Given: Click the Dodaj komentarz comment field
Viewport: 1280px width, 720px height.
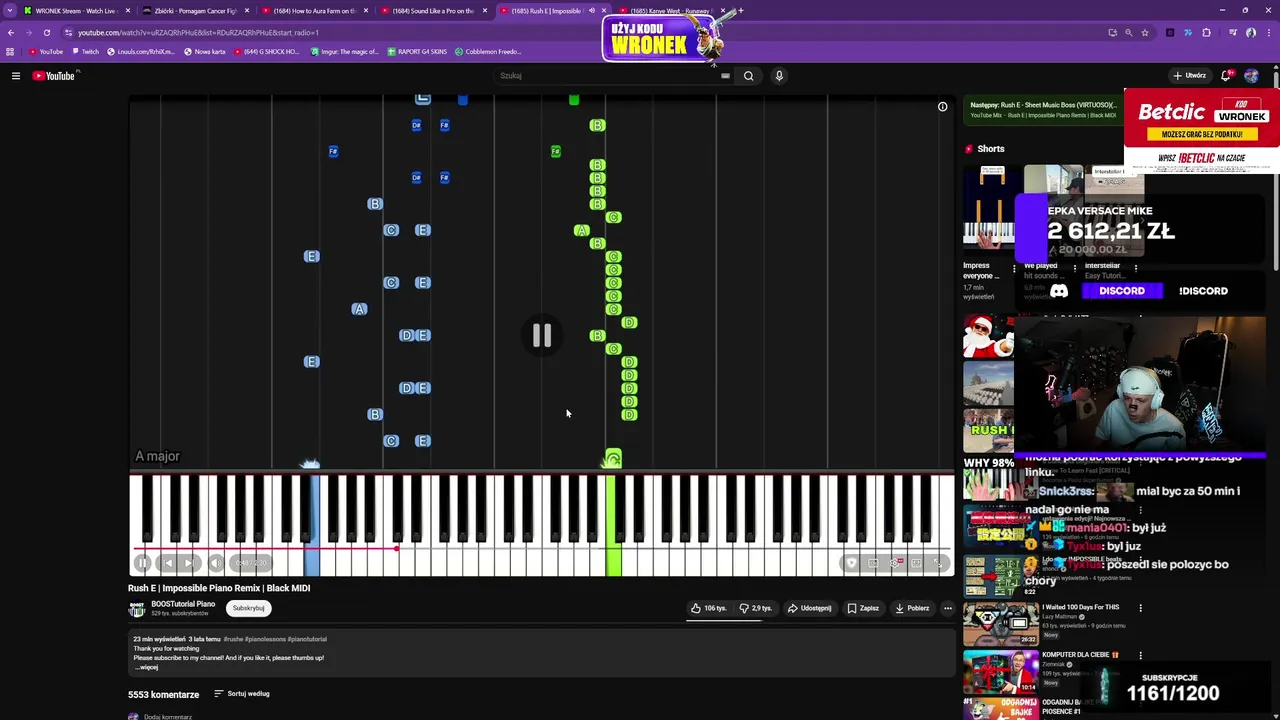Looking at the screenshot, I should pos(167,716).
